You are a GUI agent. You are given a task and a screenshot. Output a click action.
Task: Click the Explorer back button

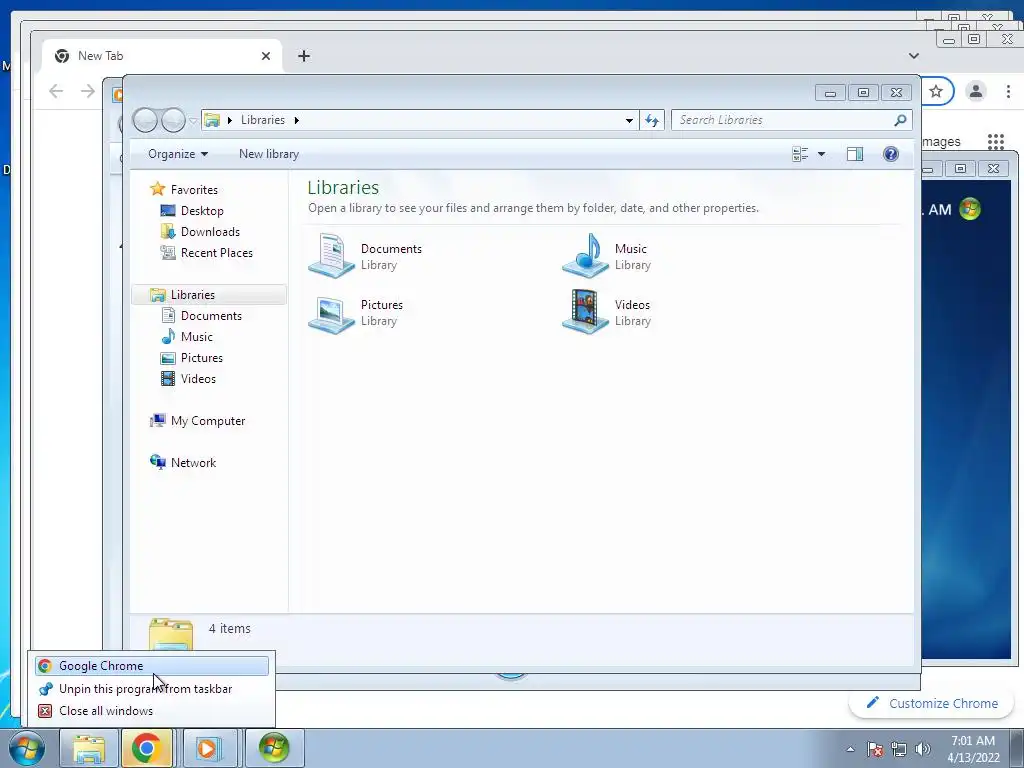145,120
